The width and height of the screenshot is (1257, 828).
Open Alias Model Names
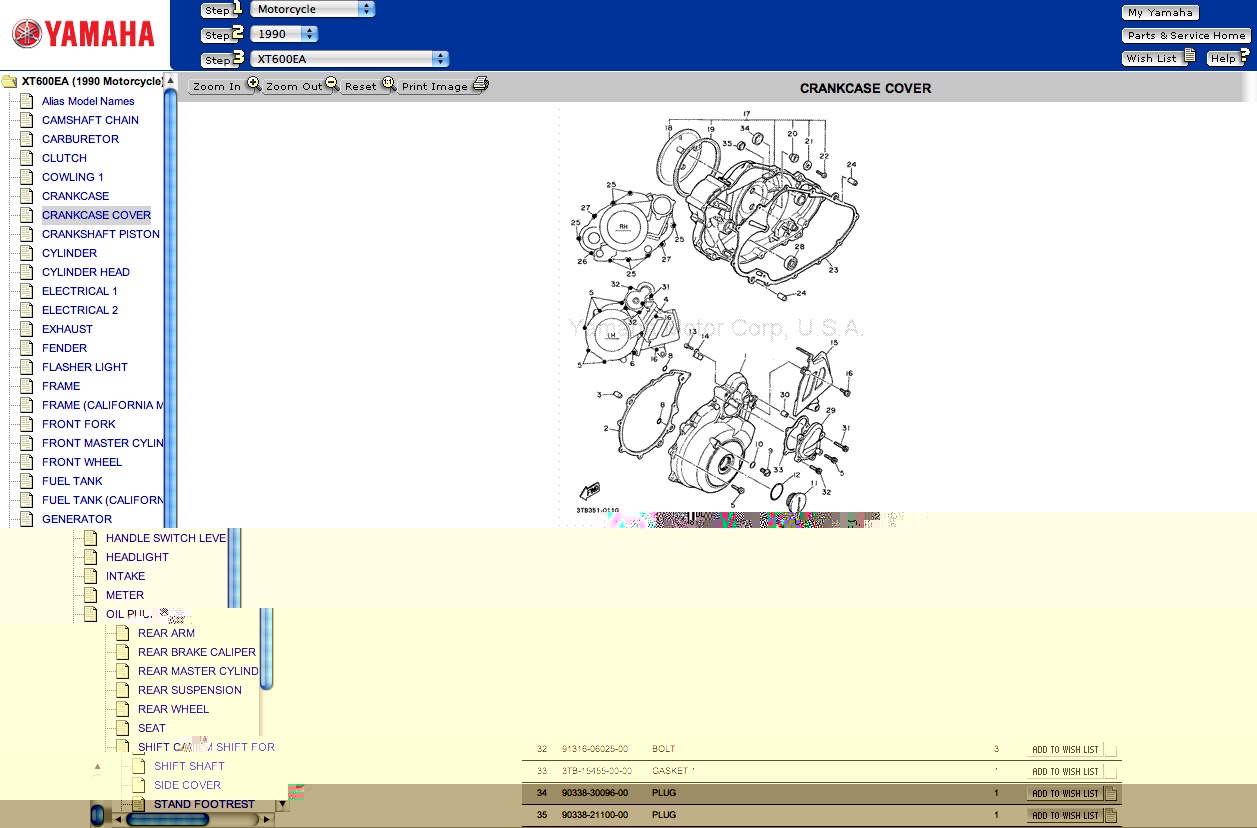(x=88, y=101)
